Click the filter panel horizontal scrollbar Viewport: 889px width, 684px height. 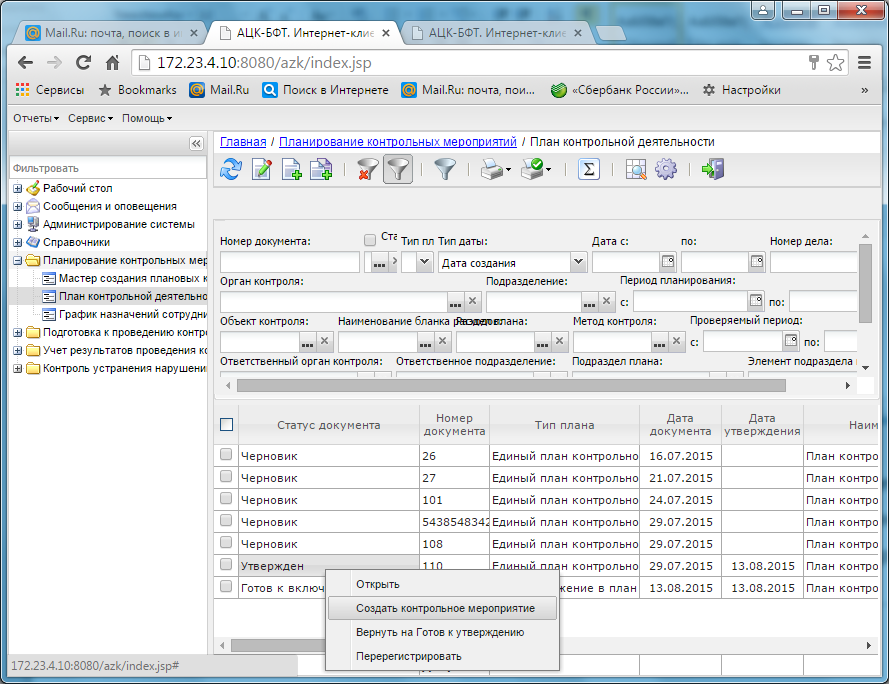511,386
